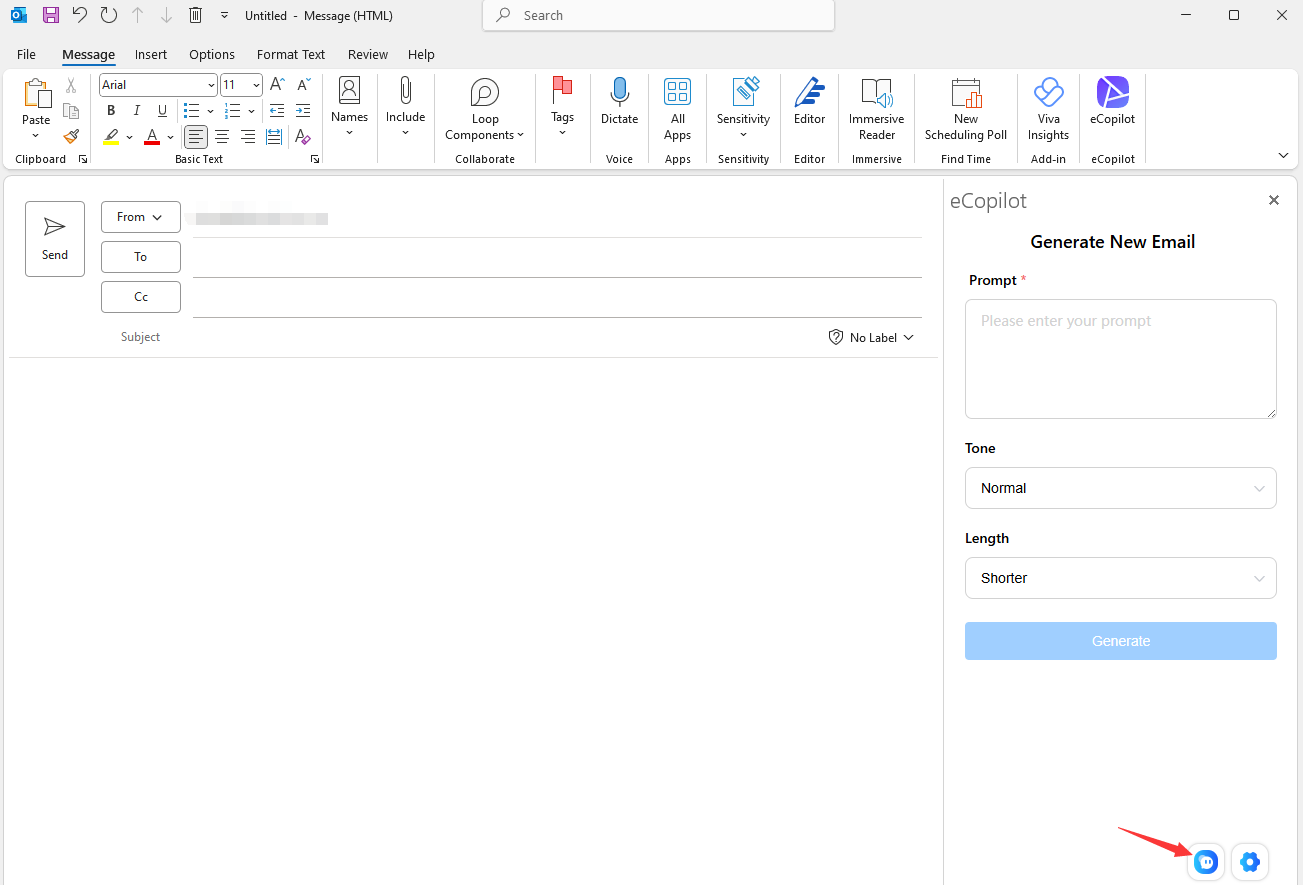
Task: Expand the Tone dropdown set to Normal
Action: pos(1120,488)
